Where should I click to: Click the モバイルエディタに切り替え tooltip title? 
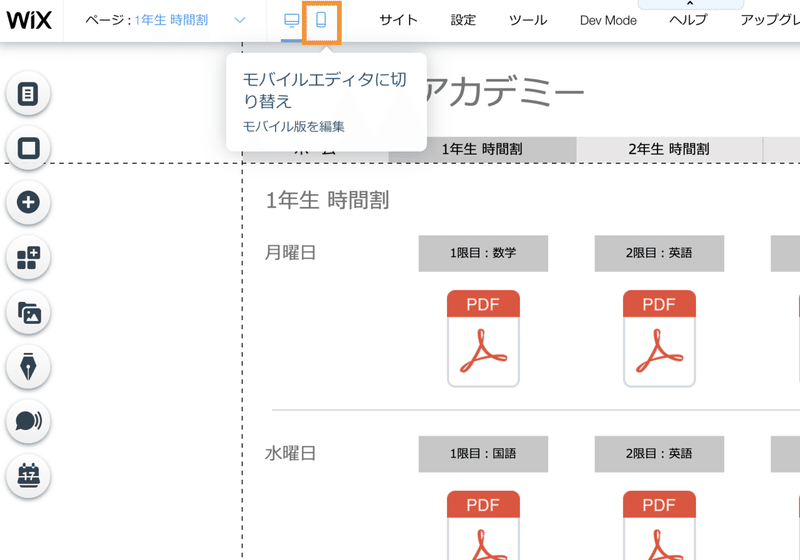324,90
